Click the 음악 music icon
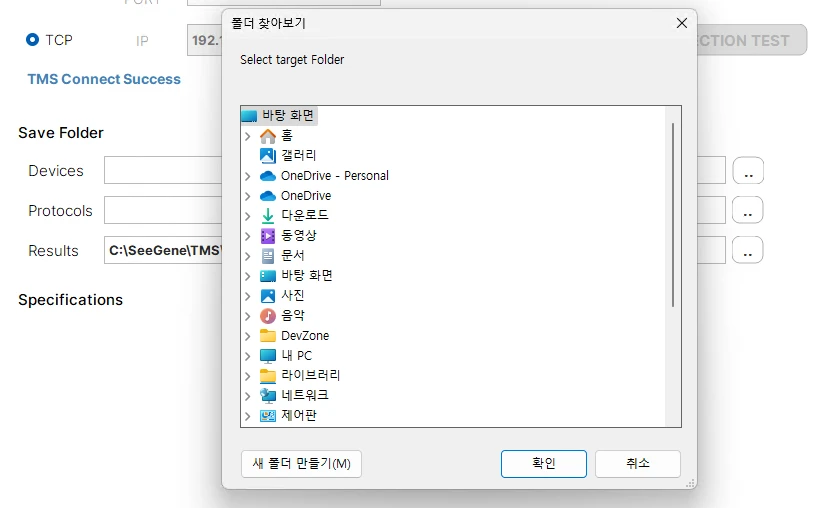 pyautogui.click(x=268, y=316)
